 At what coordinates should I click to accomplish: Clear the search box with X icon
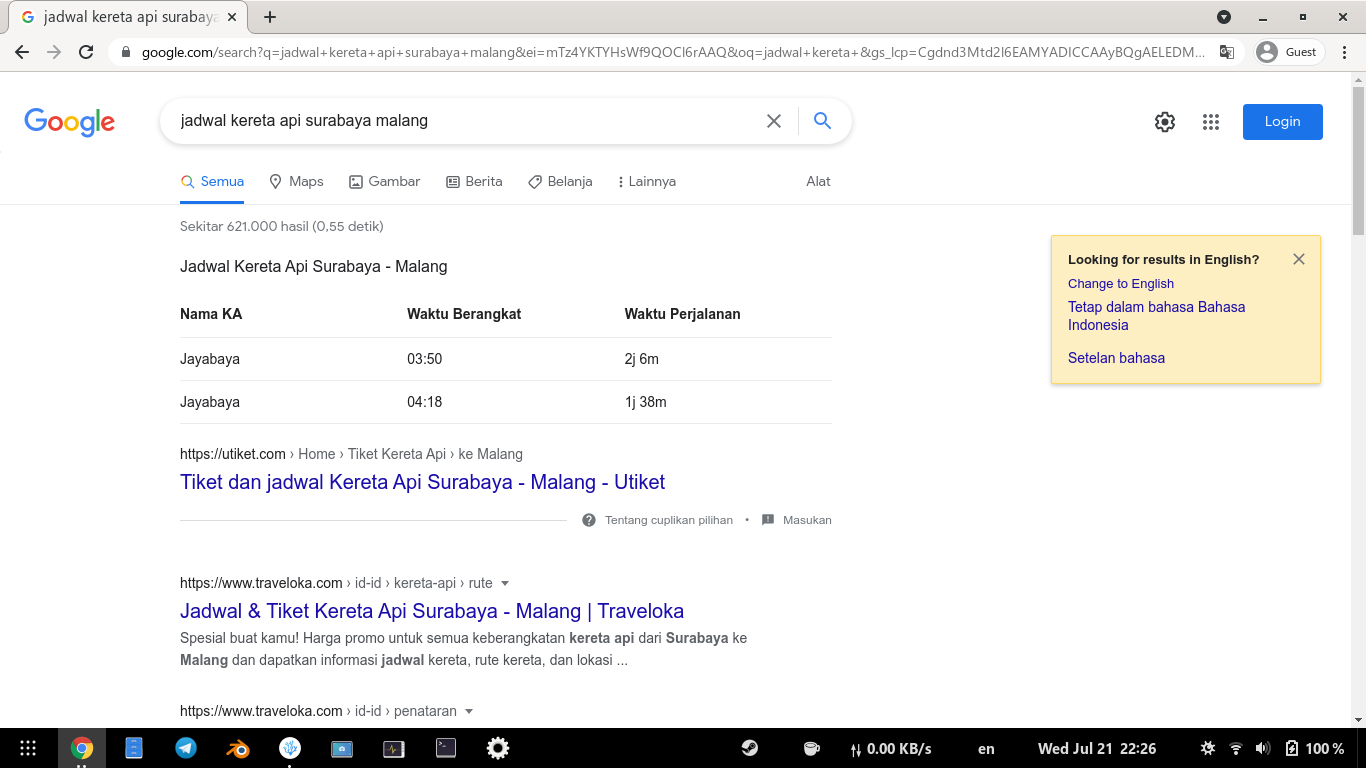pyautogui.click(x=773, y=121)
